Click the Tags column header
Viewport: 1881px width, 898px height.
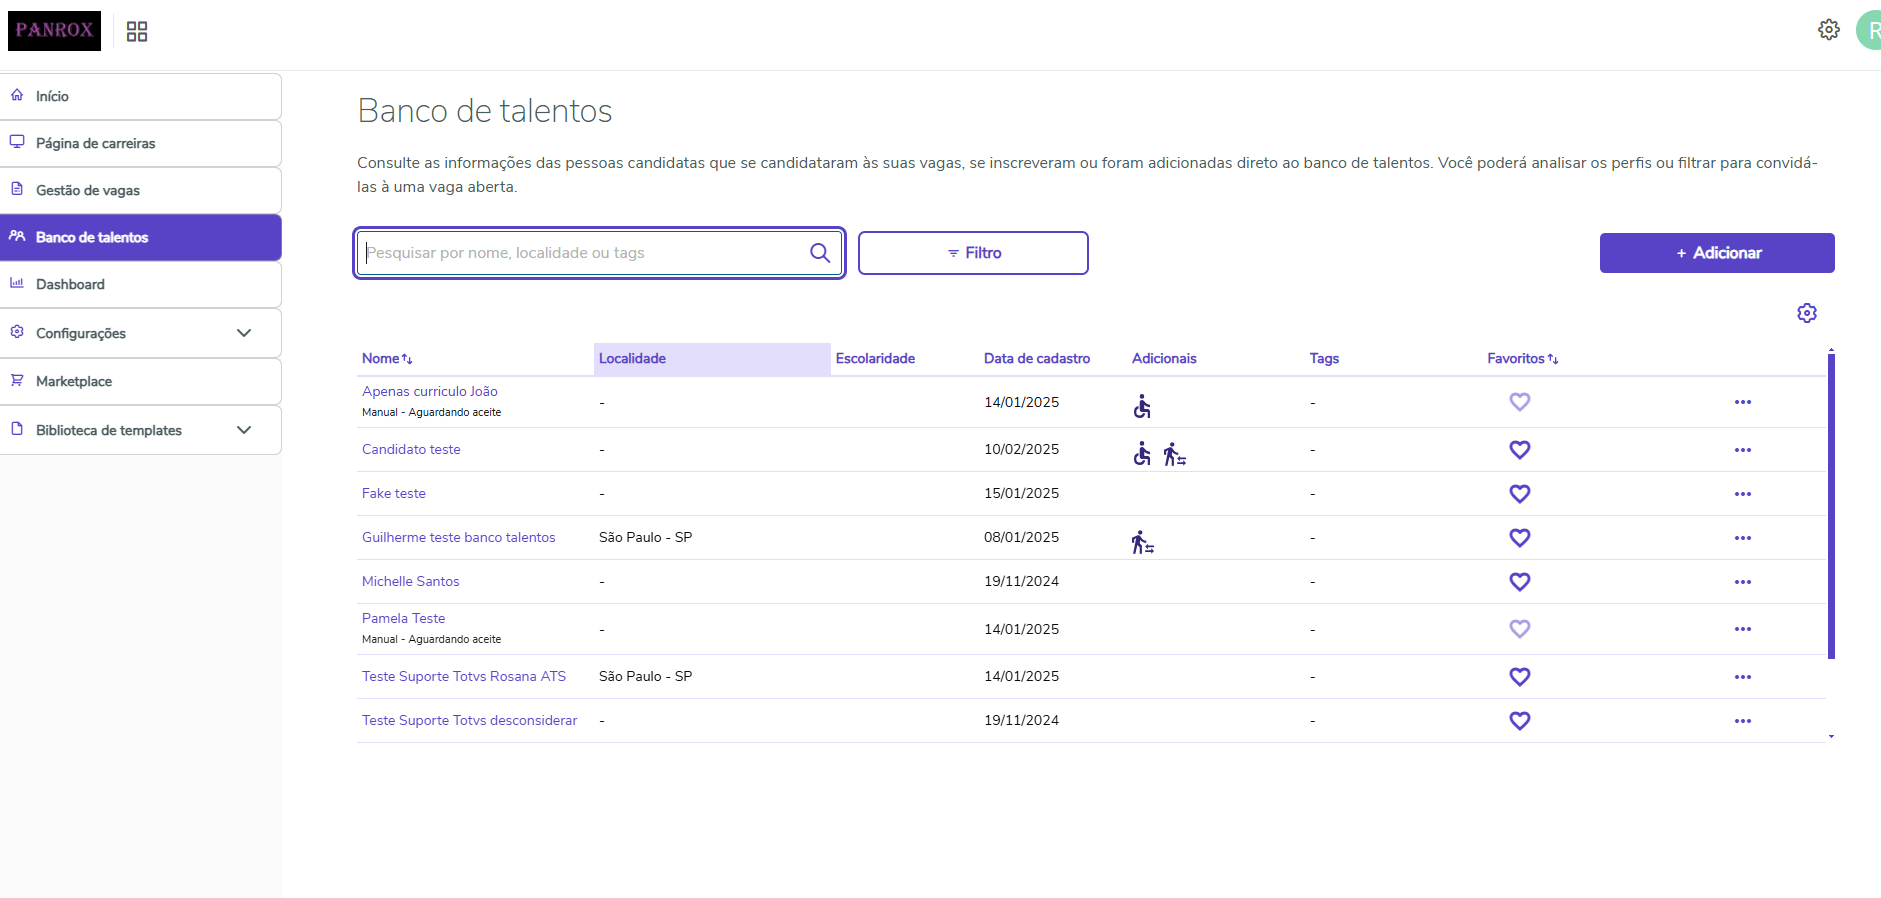1324,358
